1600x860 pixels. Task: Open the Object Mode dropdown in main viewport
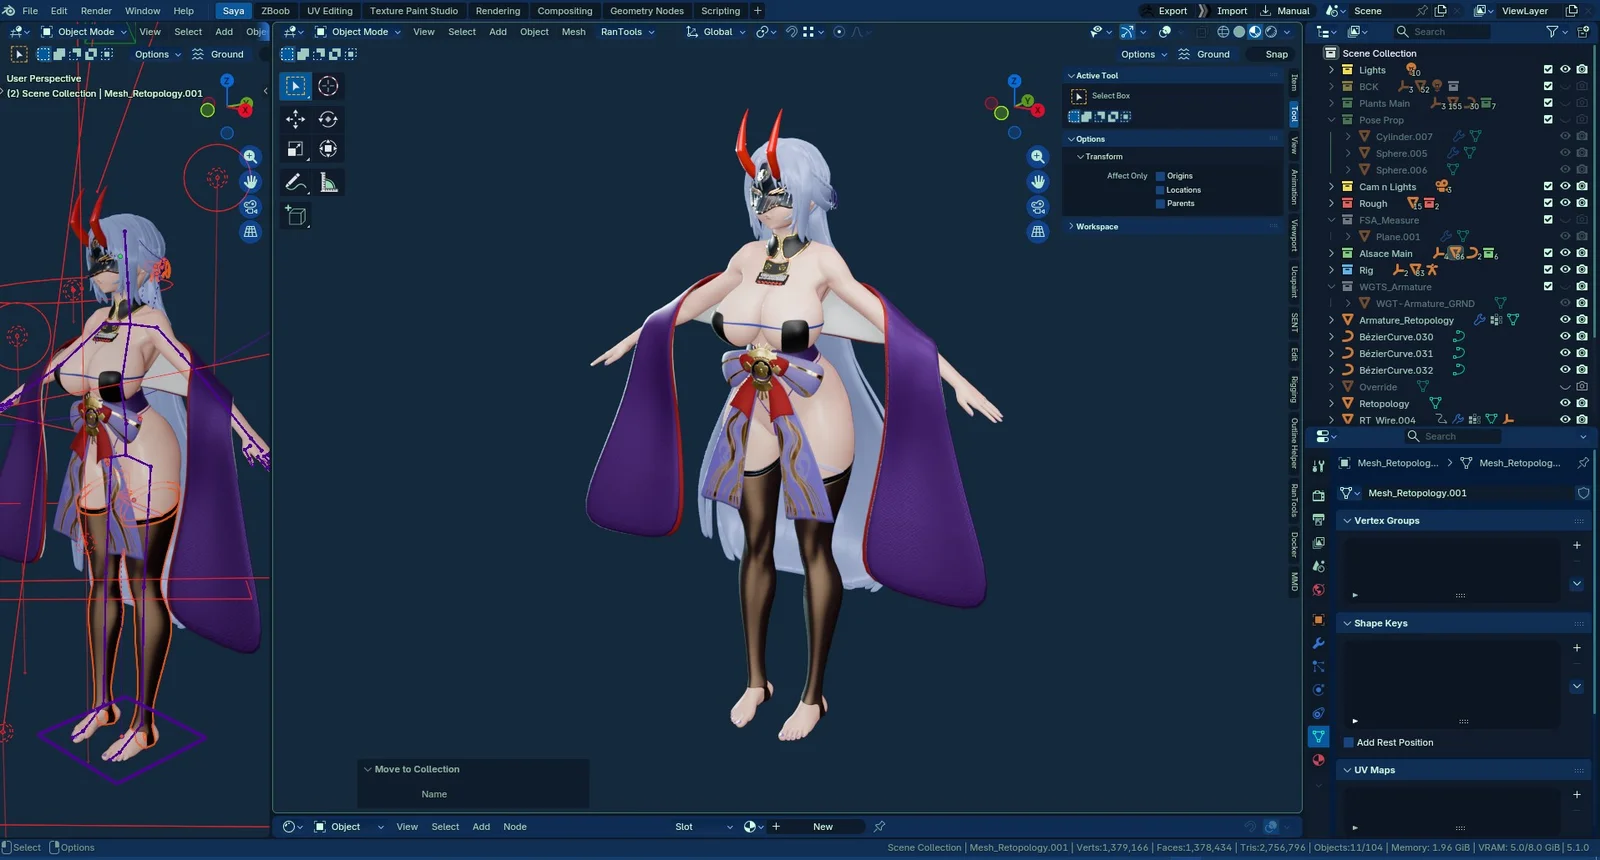(x=357, y=32)
